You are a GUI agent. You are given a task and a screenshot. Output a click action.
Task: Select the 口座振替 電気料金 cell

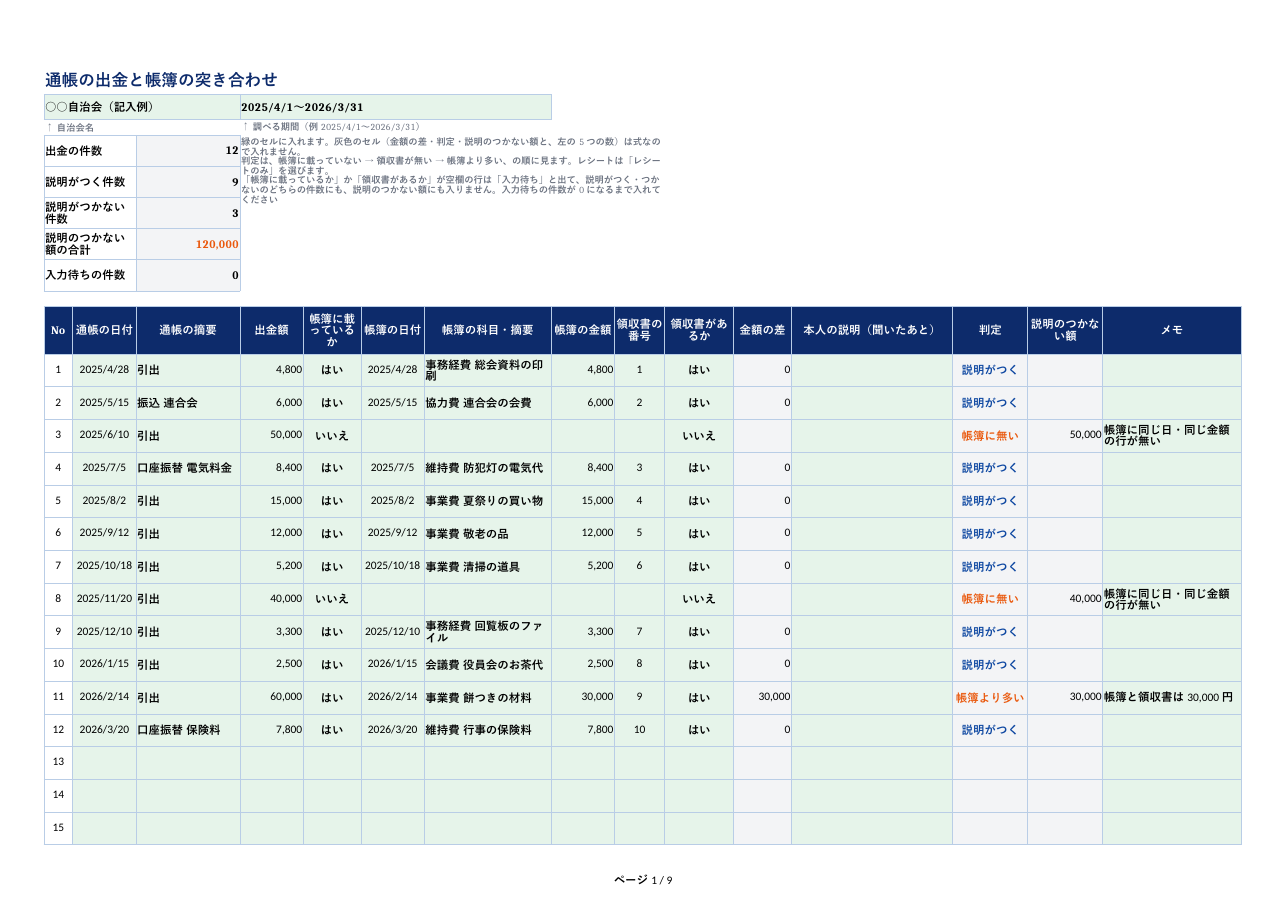188,468
